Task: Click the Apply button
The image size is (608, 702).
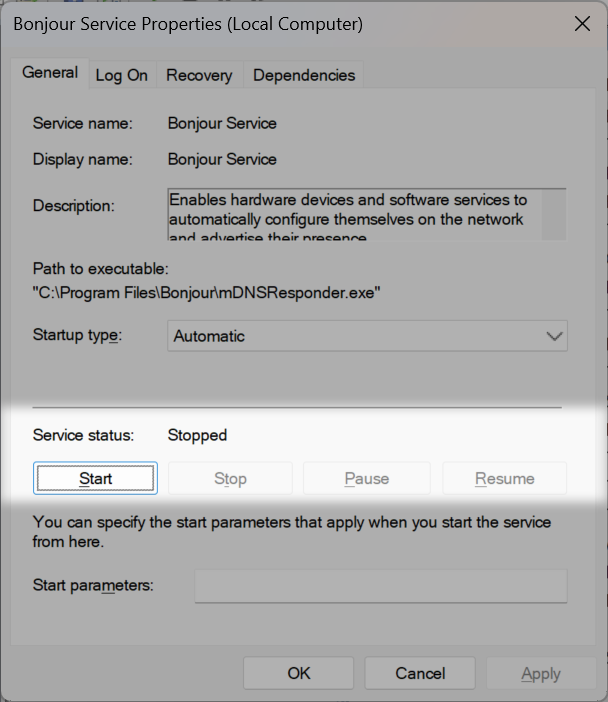Action: click(540, 673)
